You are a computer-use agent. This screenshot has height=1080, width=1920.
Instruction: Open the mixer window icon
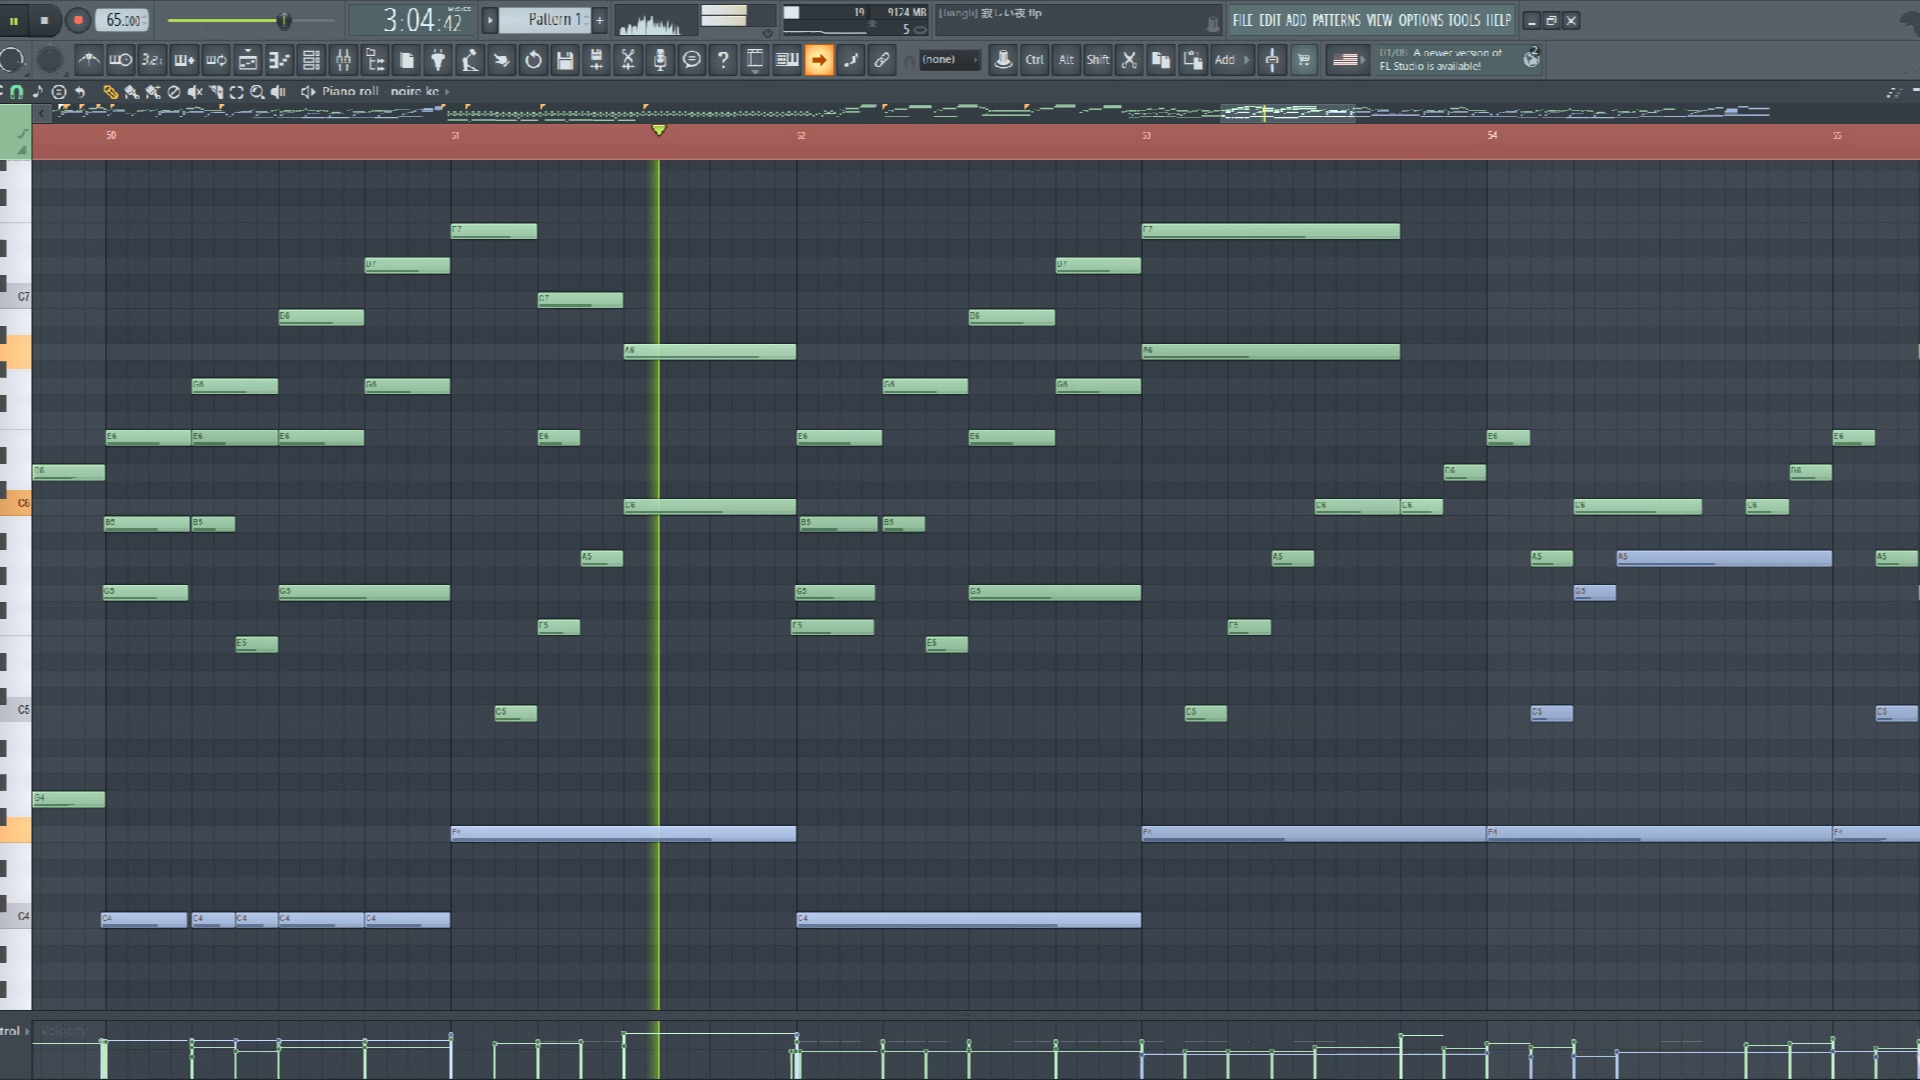(343, 60)
